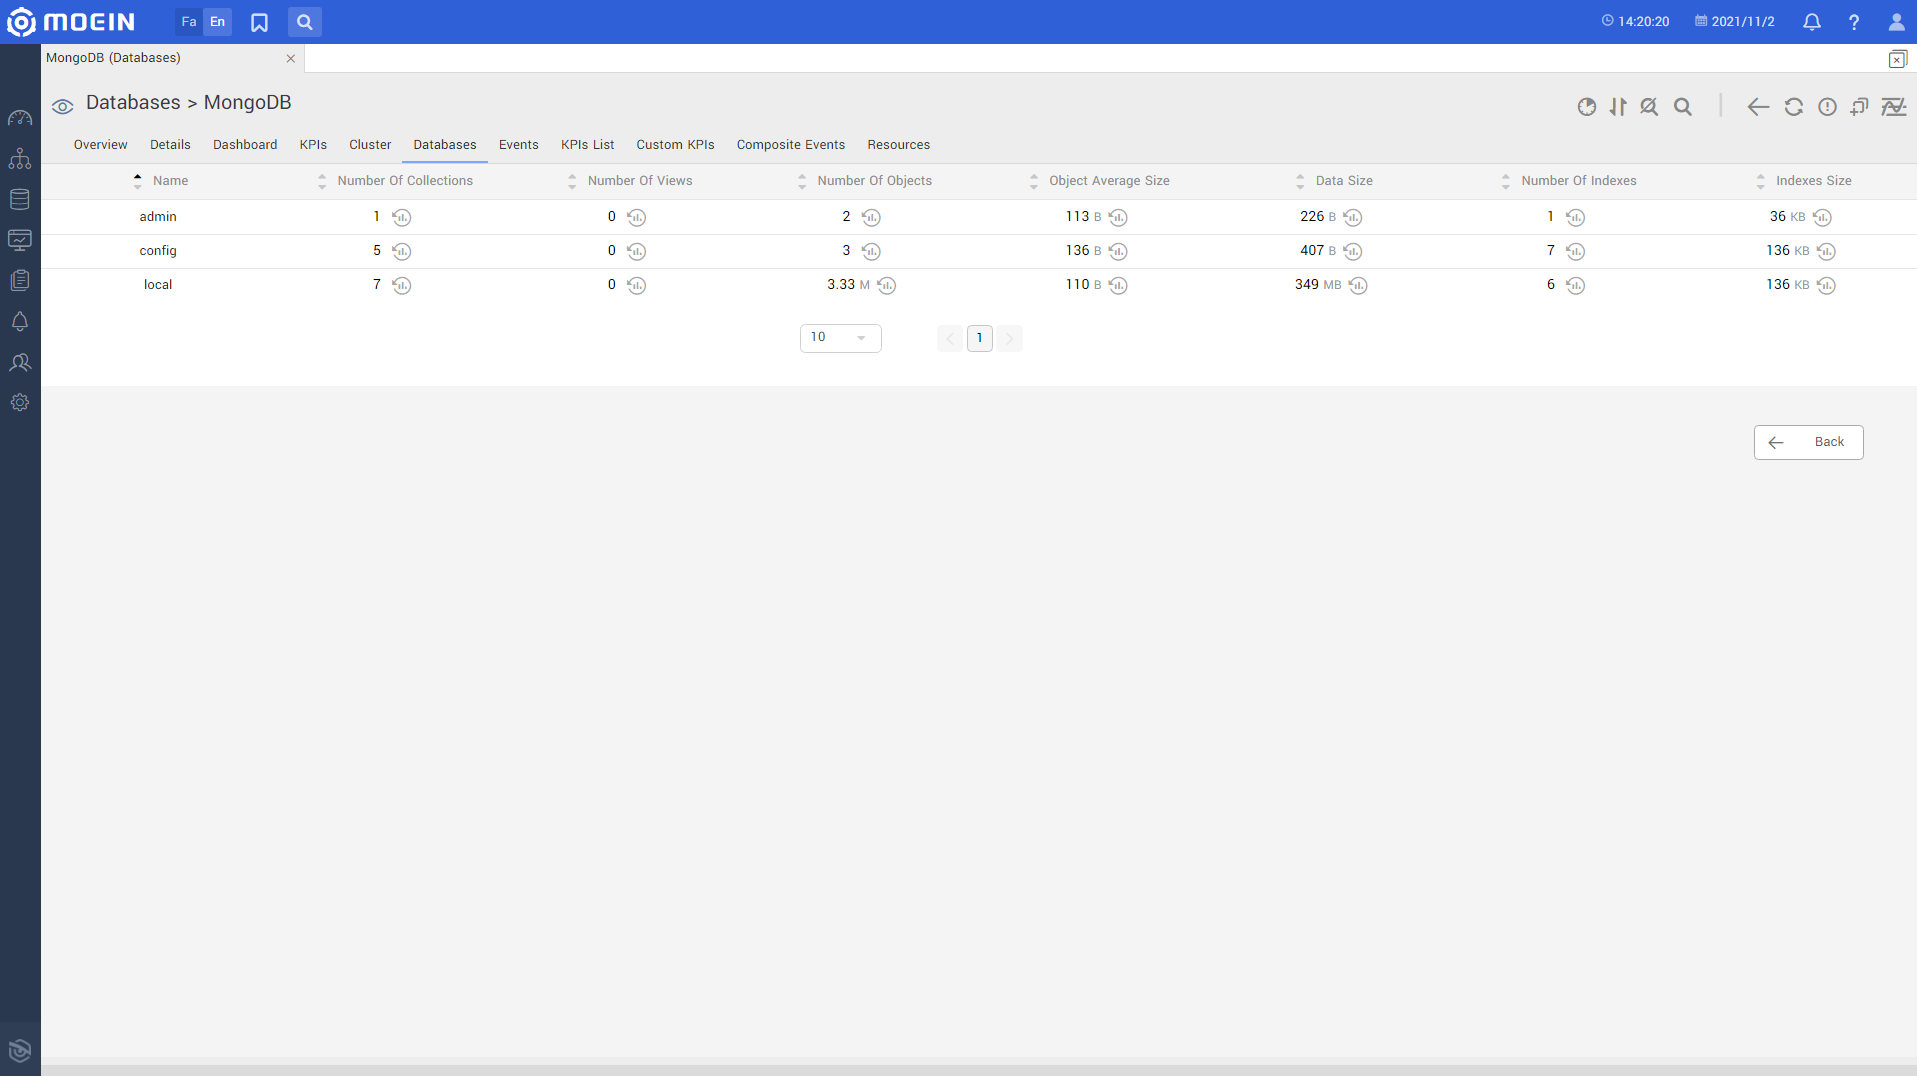Open help question mark icon

(1854, 22)
